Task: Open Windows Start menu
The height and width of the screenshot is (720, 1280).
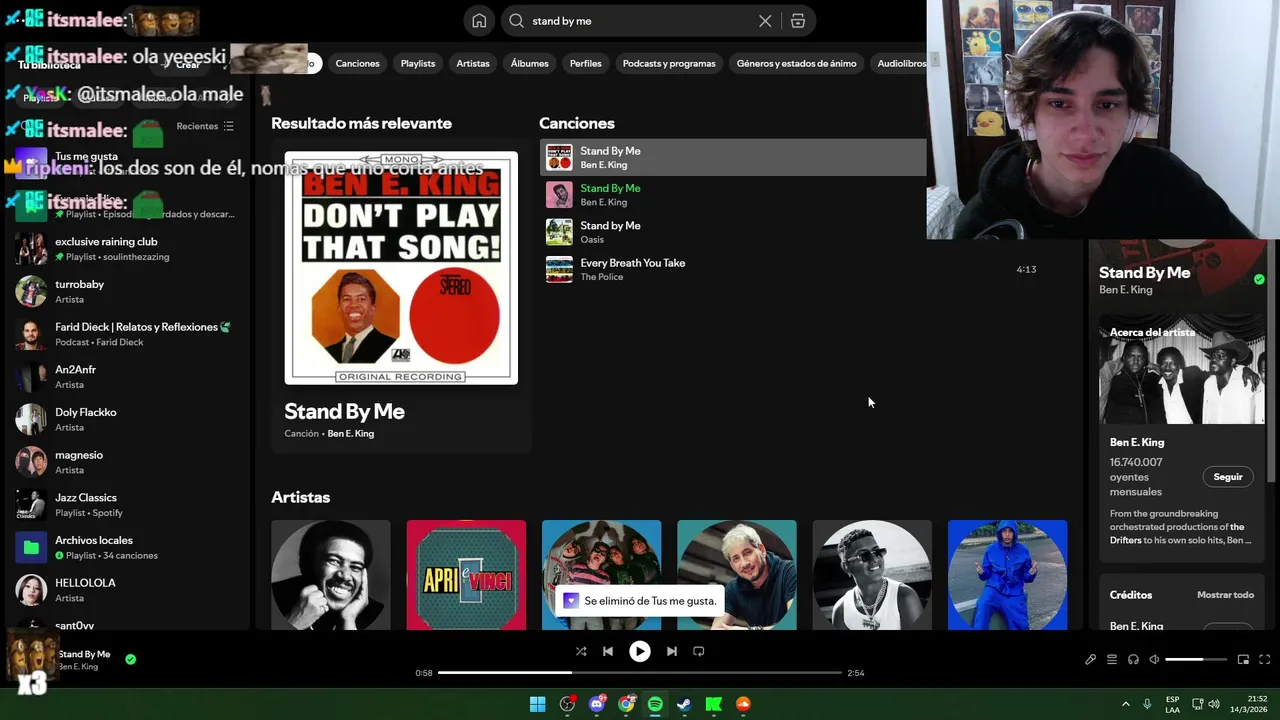Action: coord(537,704)
